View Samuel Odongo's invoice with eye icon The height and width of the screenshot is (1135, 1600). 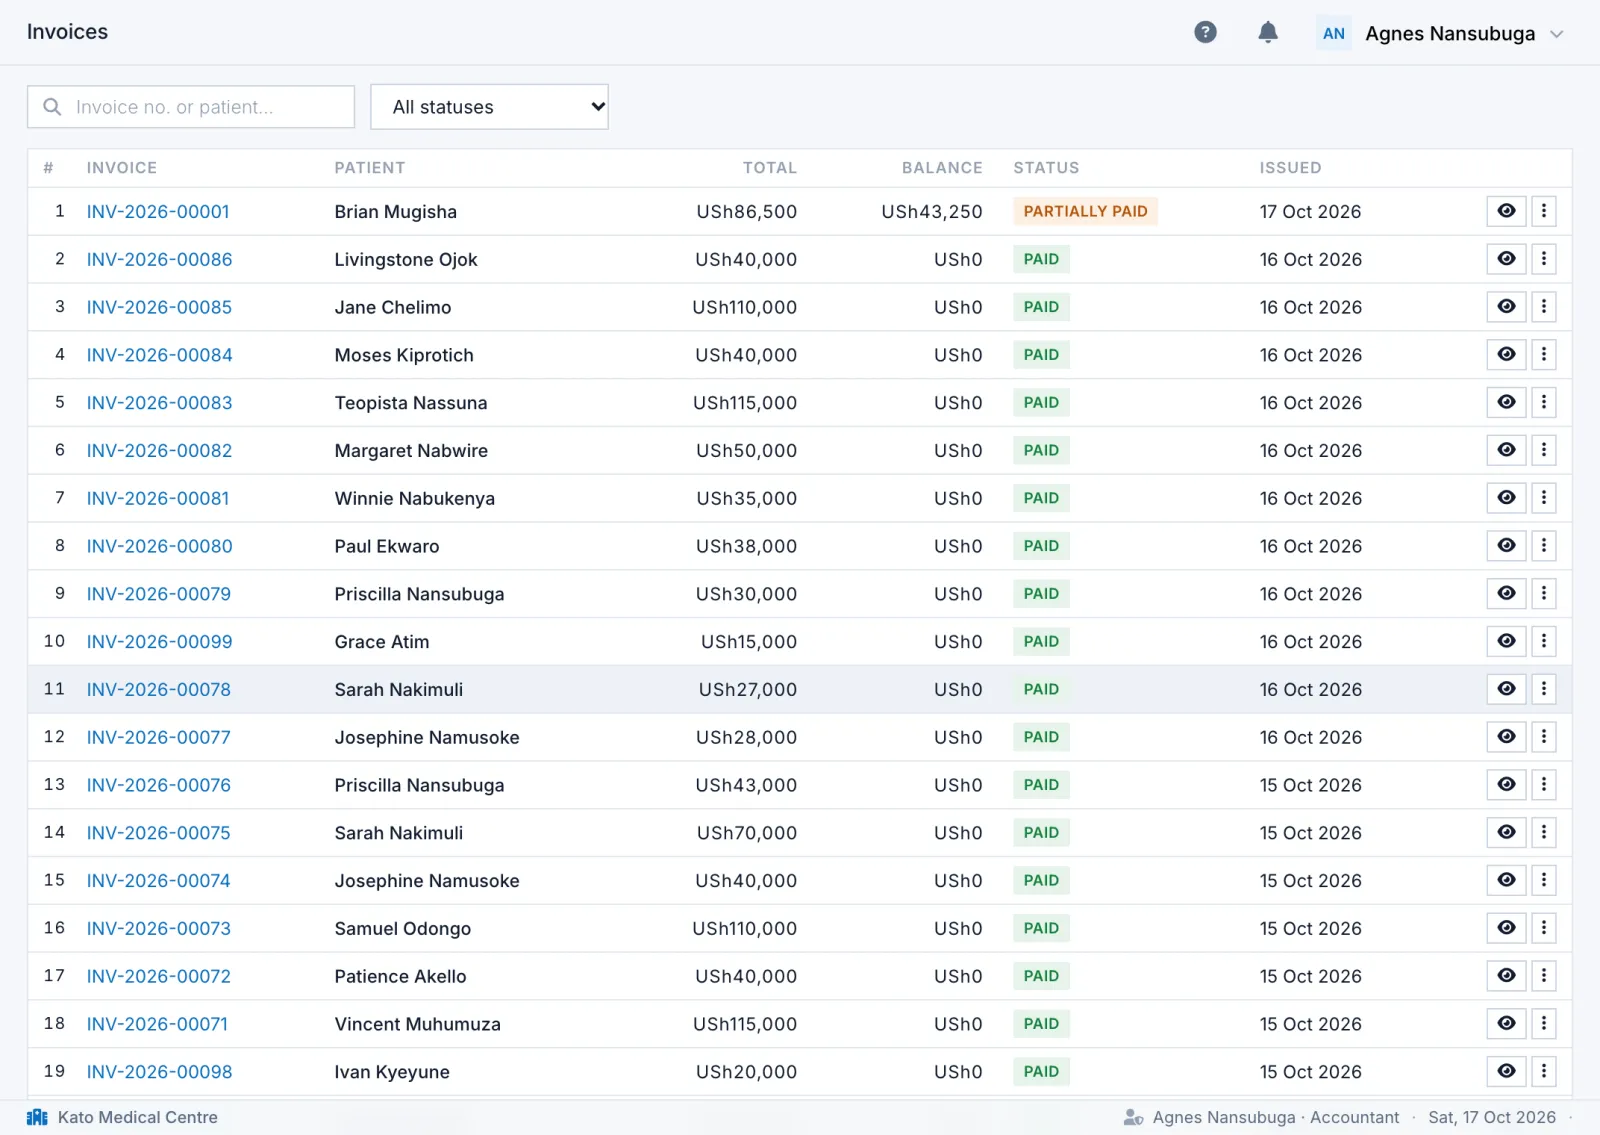[x=1506, y=928]
